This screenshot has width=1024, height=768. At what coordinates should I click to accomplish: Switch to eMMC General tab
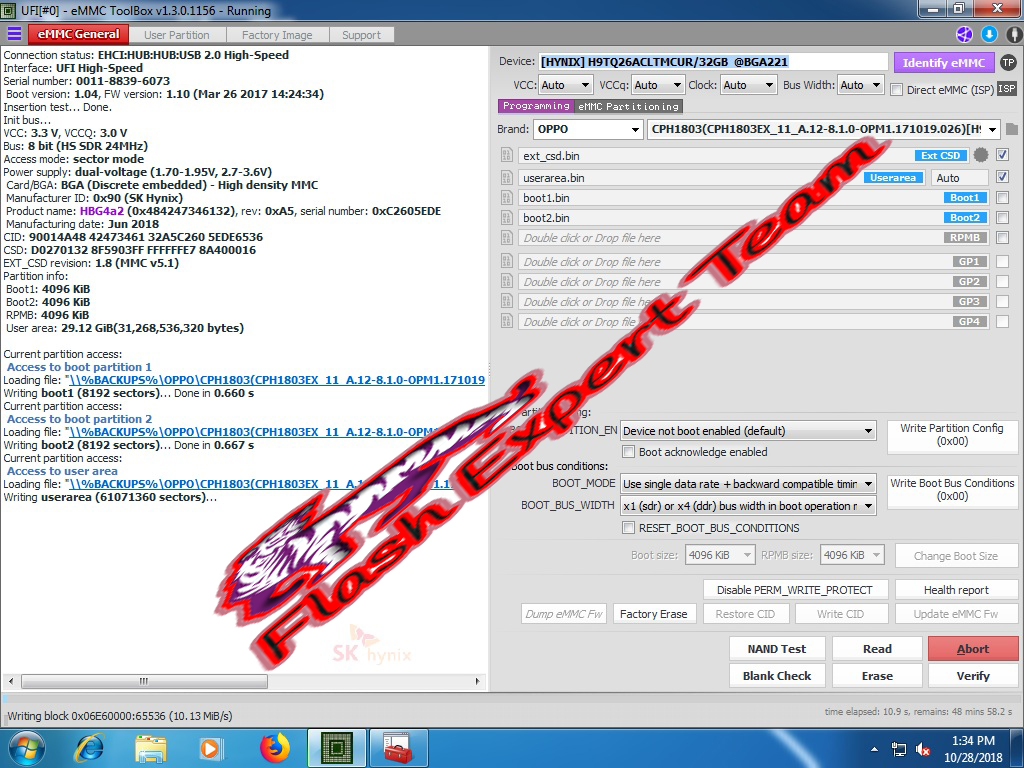[x=78, y=34]
